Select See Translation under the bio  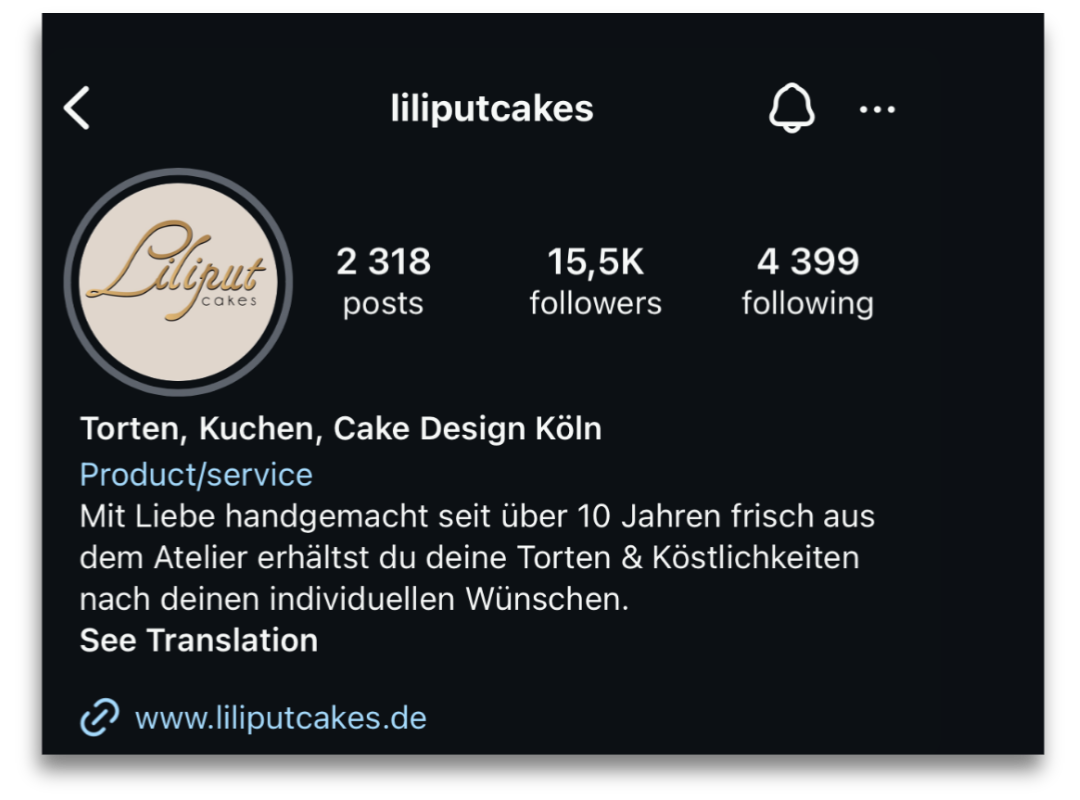pos(199,640)
